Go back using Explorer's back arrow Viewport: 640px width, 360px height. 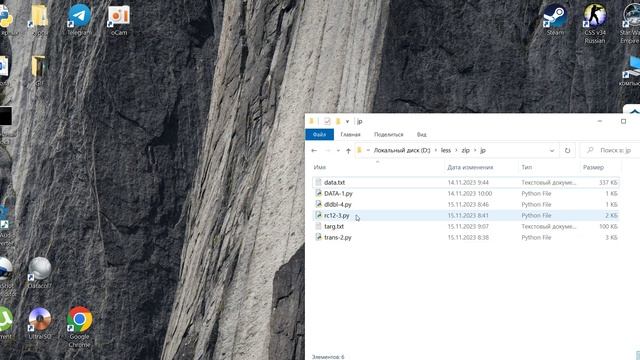click(314, 151)
